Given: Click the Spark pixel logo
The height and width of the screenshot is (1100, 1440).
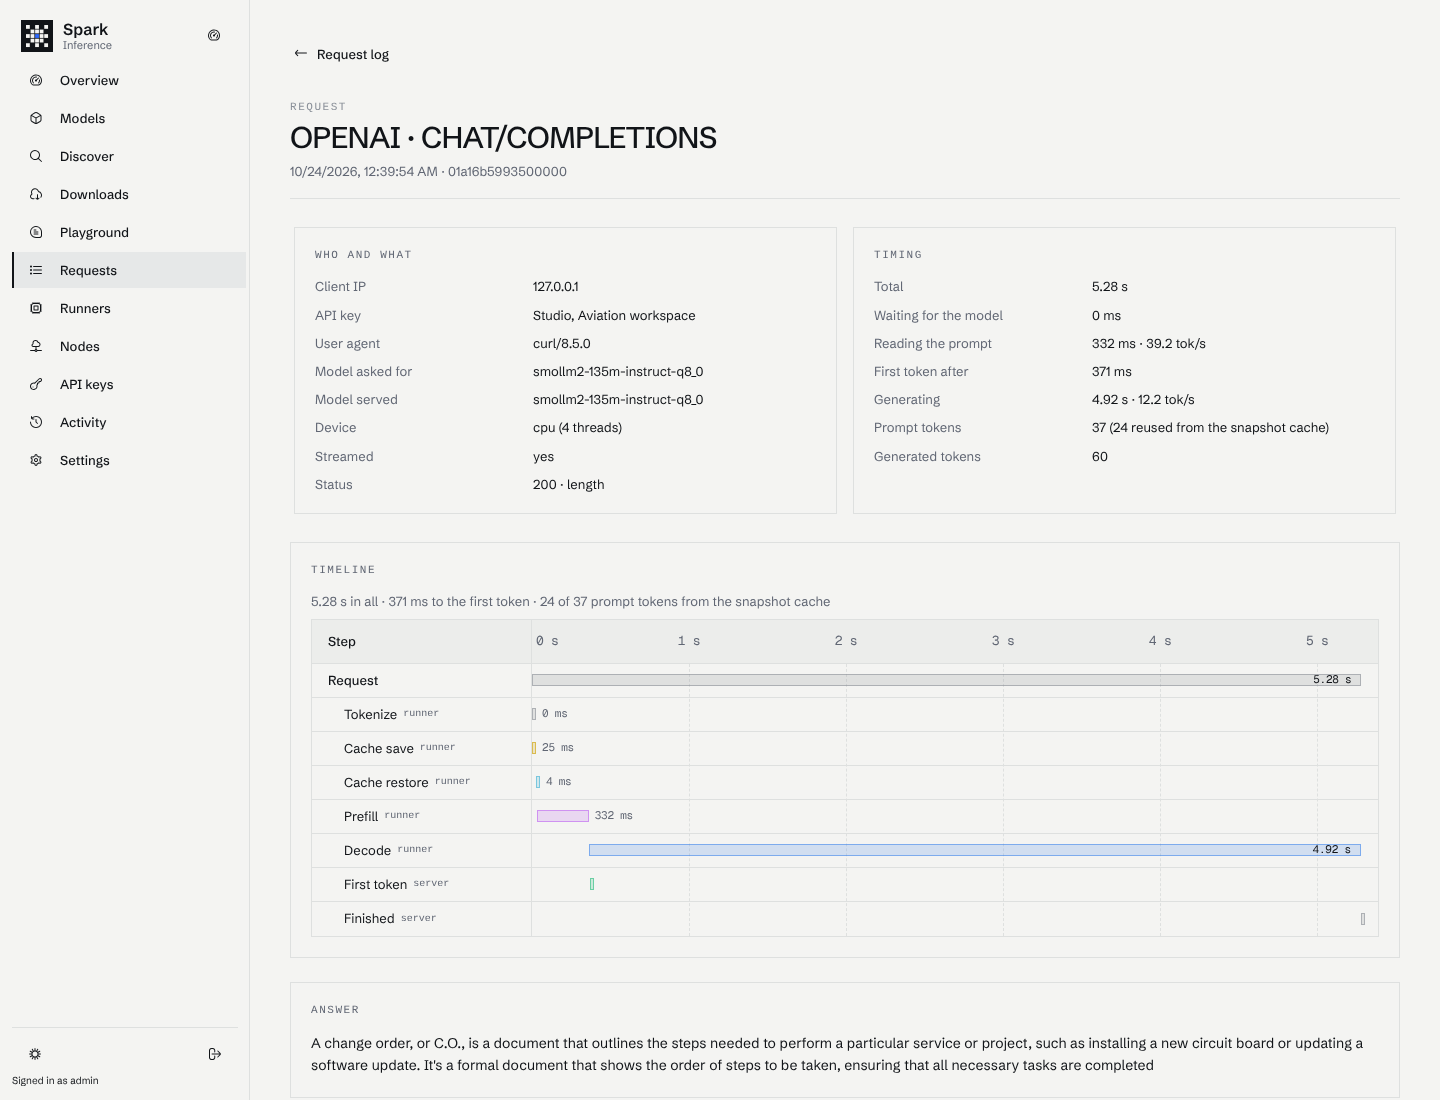Looking at the screenshot, I should [37, 36].
